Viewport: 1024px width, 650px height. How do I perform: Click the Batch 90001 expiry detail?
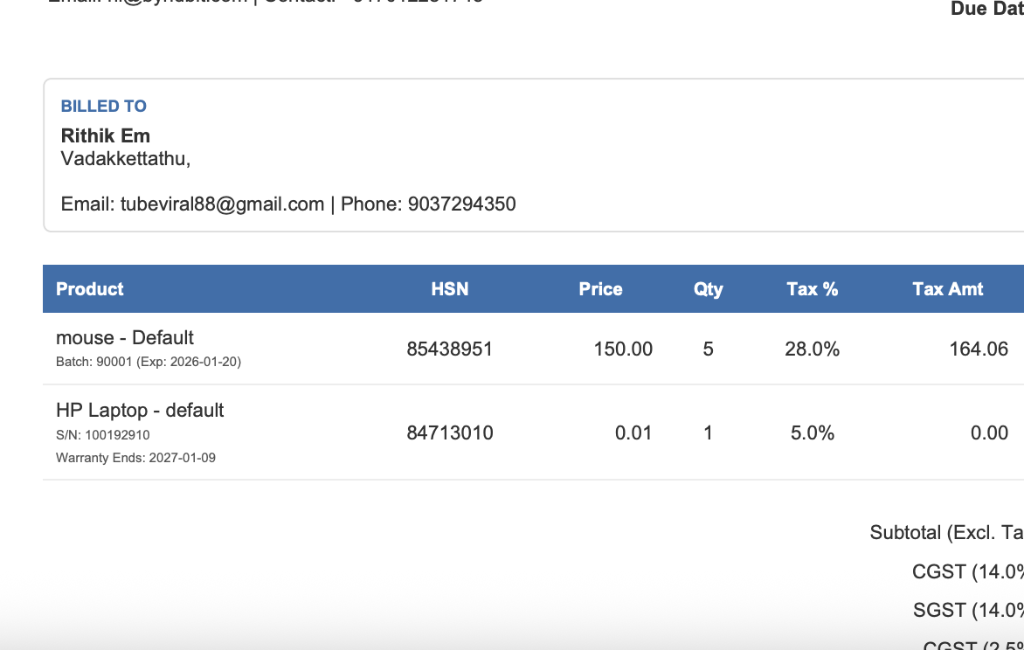click(x=148, y=361)
